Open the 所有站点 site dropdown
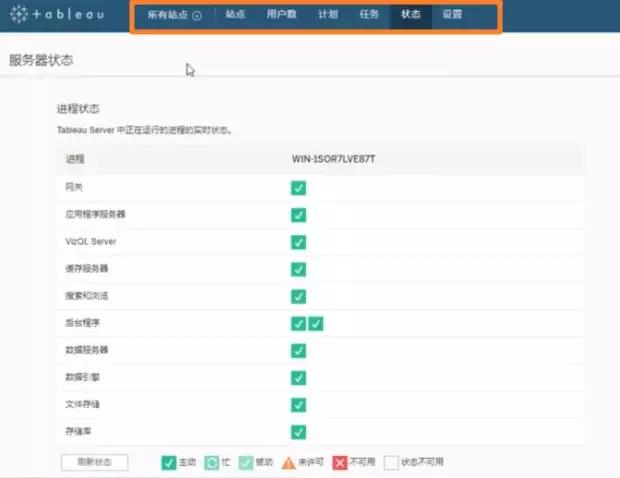 click(x=174, y=16)
